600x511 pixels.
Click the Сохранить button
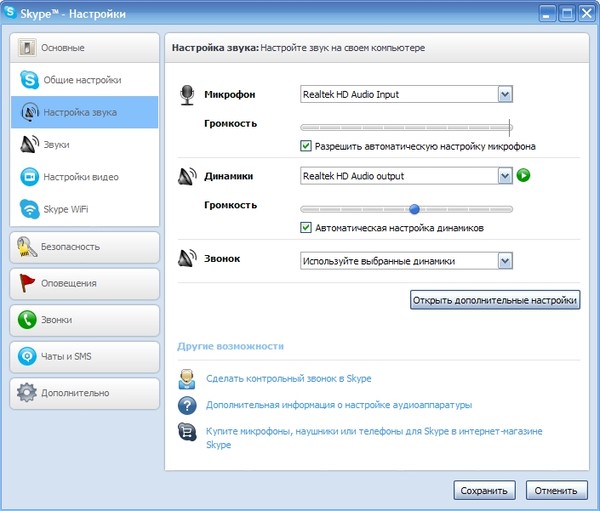coord(484,490)
